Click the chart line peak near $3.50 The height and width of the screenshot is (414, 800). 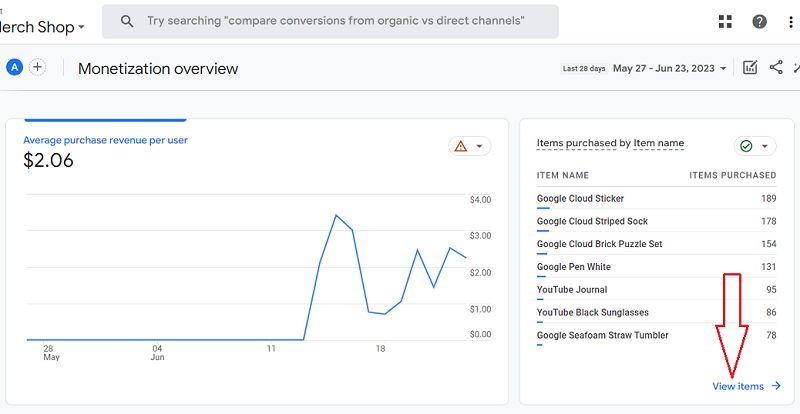pyautogui.click(x=336, y=215)
